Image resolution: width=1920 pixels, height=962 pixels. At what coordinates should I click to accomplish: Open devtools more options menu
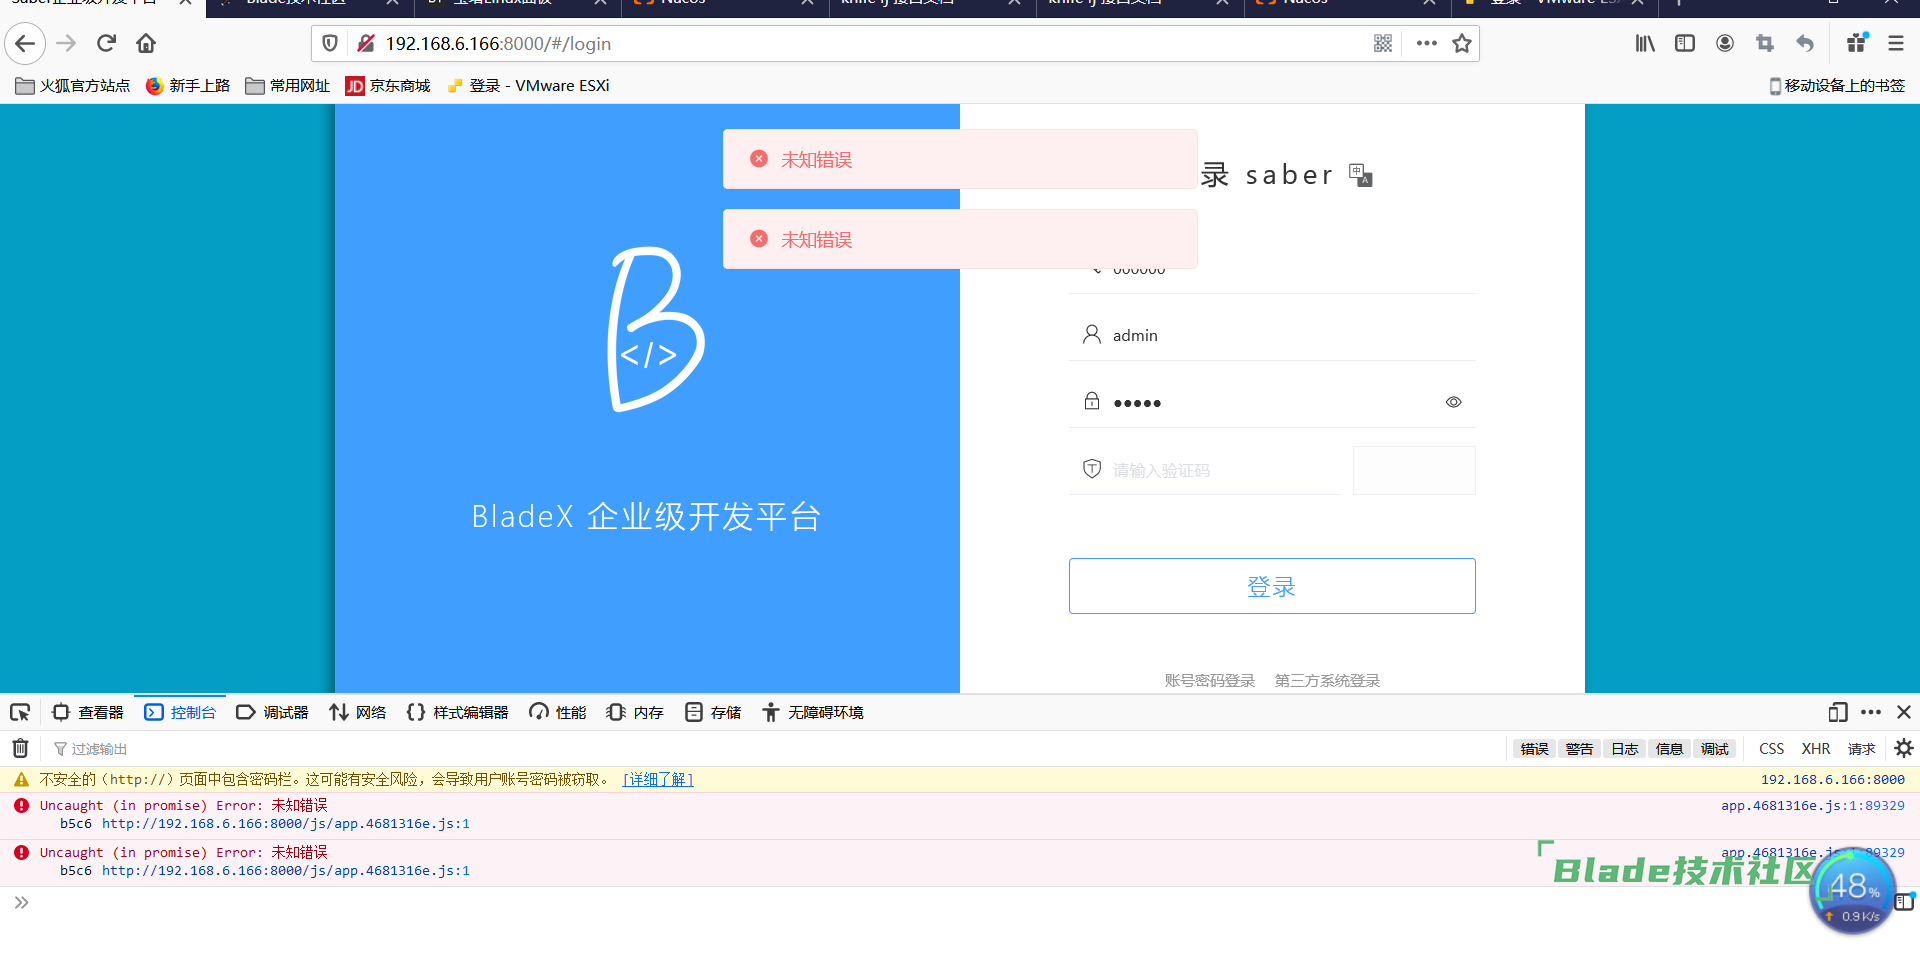click(1871, 712)
